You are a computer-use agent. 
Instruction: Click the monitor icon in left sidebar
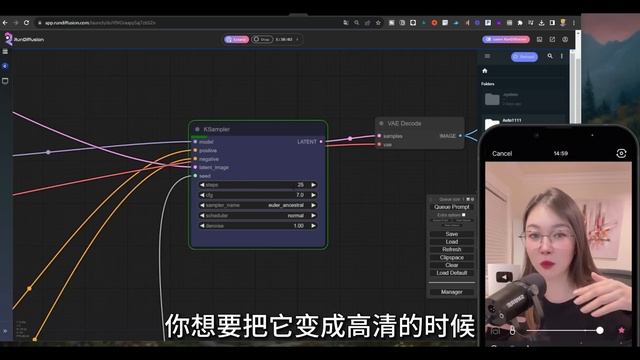click(5, 81)
